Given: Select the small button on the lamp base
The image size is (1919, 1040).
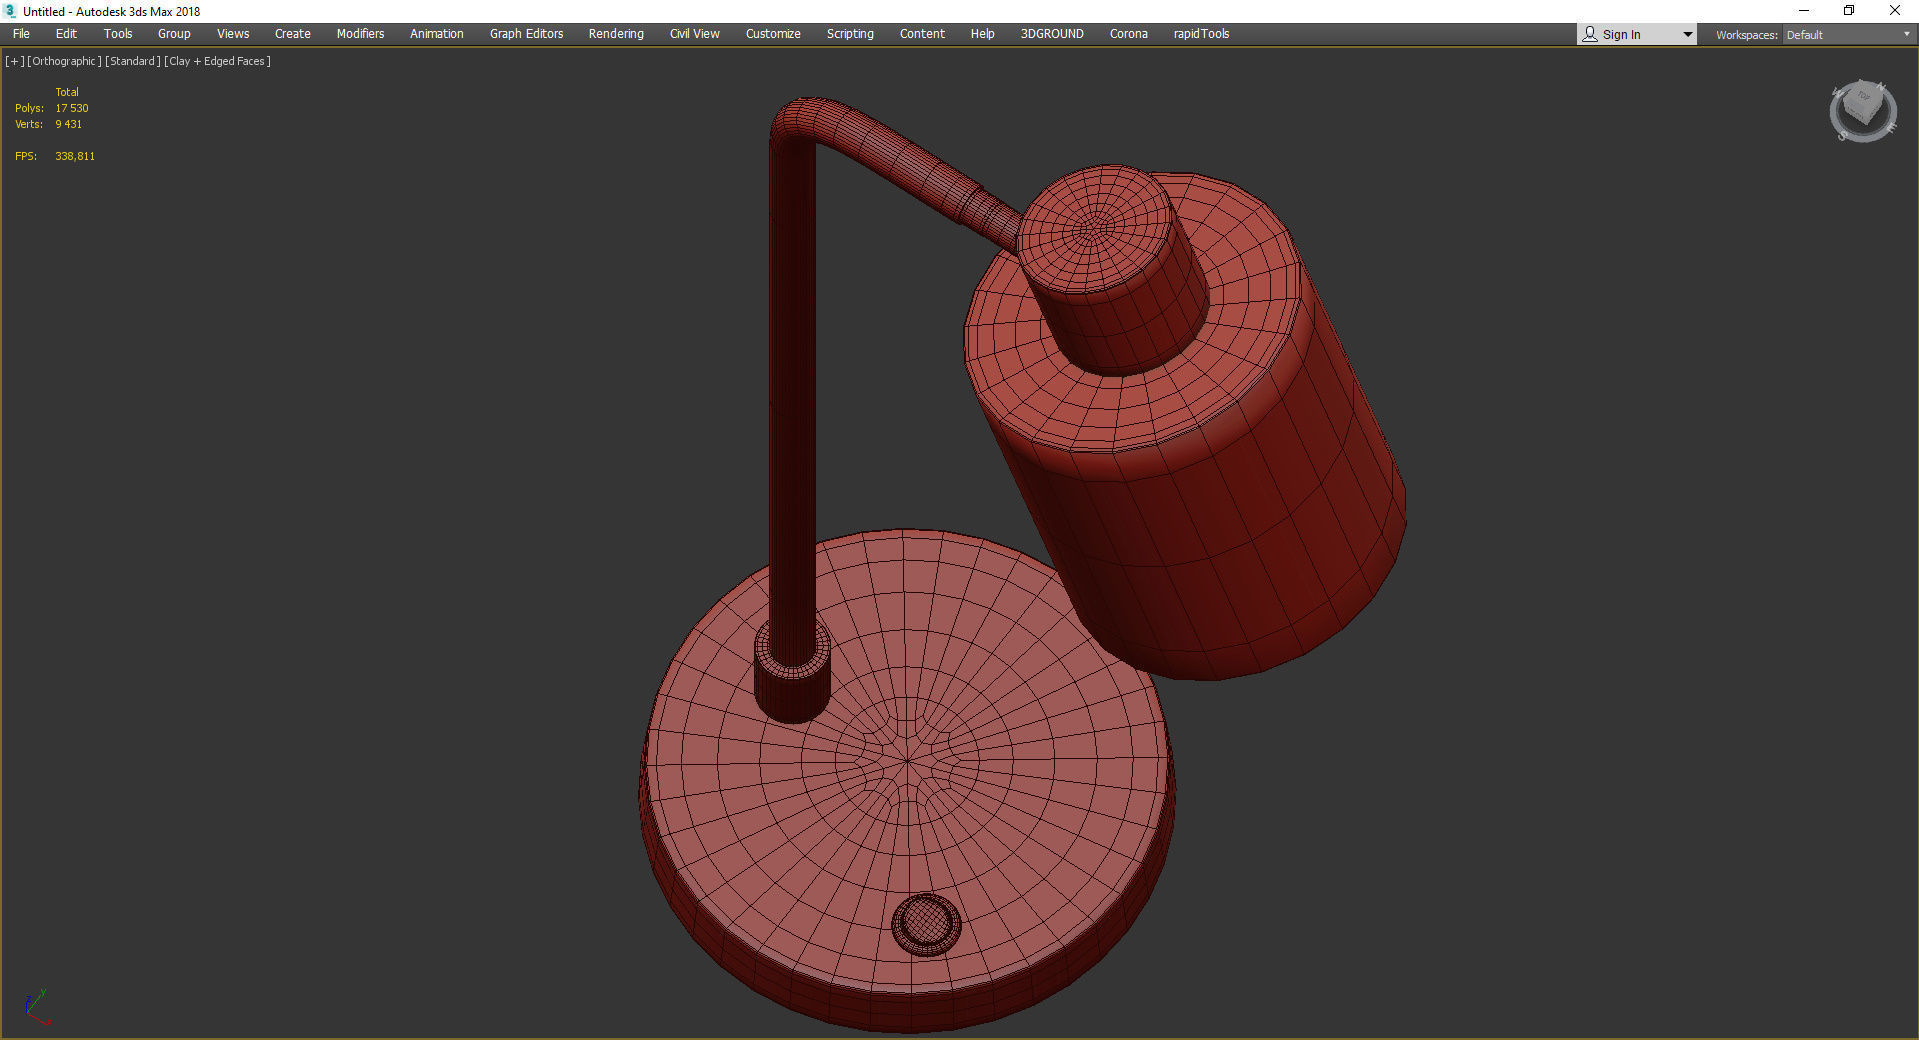Looking at the screenshot, I should [926, 925].
